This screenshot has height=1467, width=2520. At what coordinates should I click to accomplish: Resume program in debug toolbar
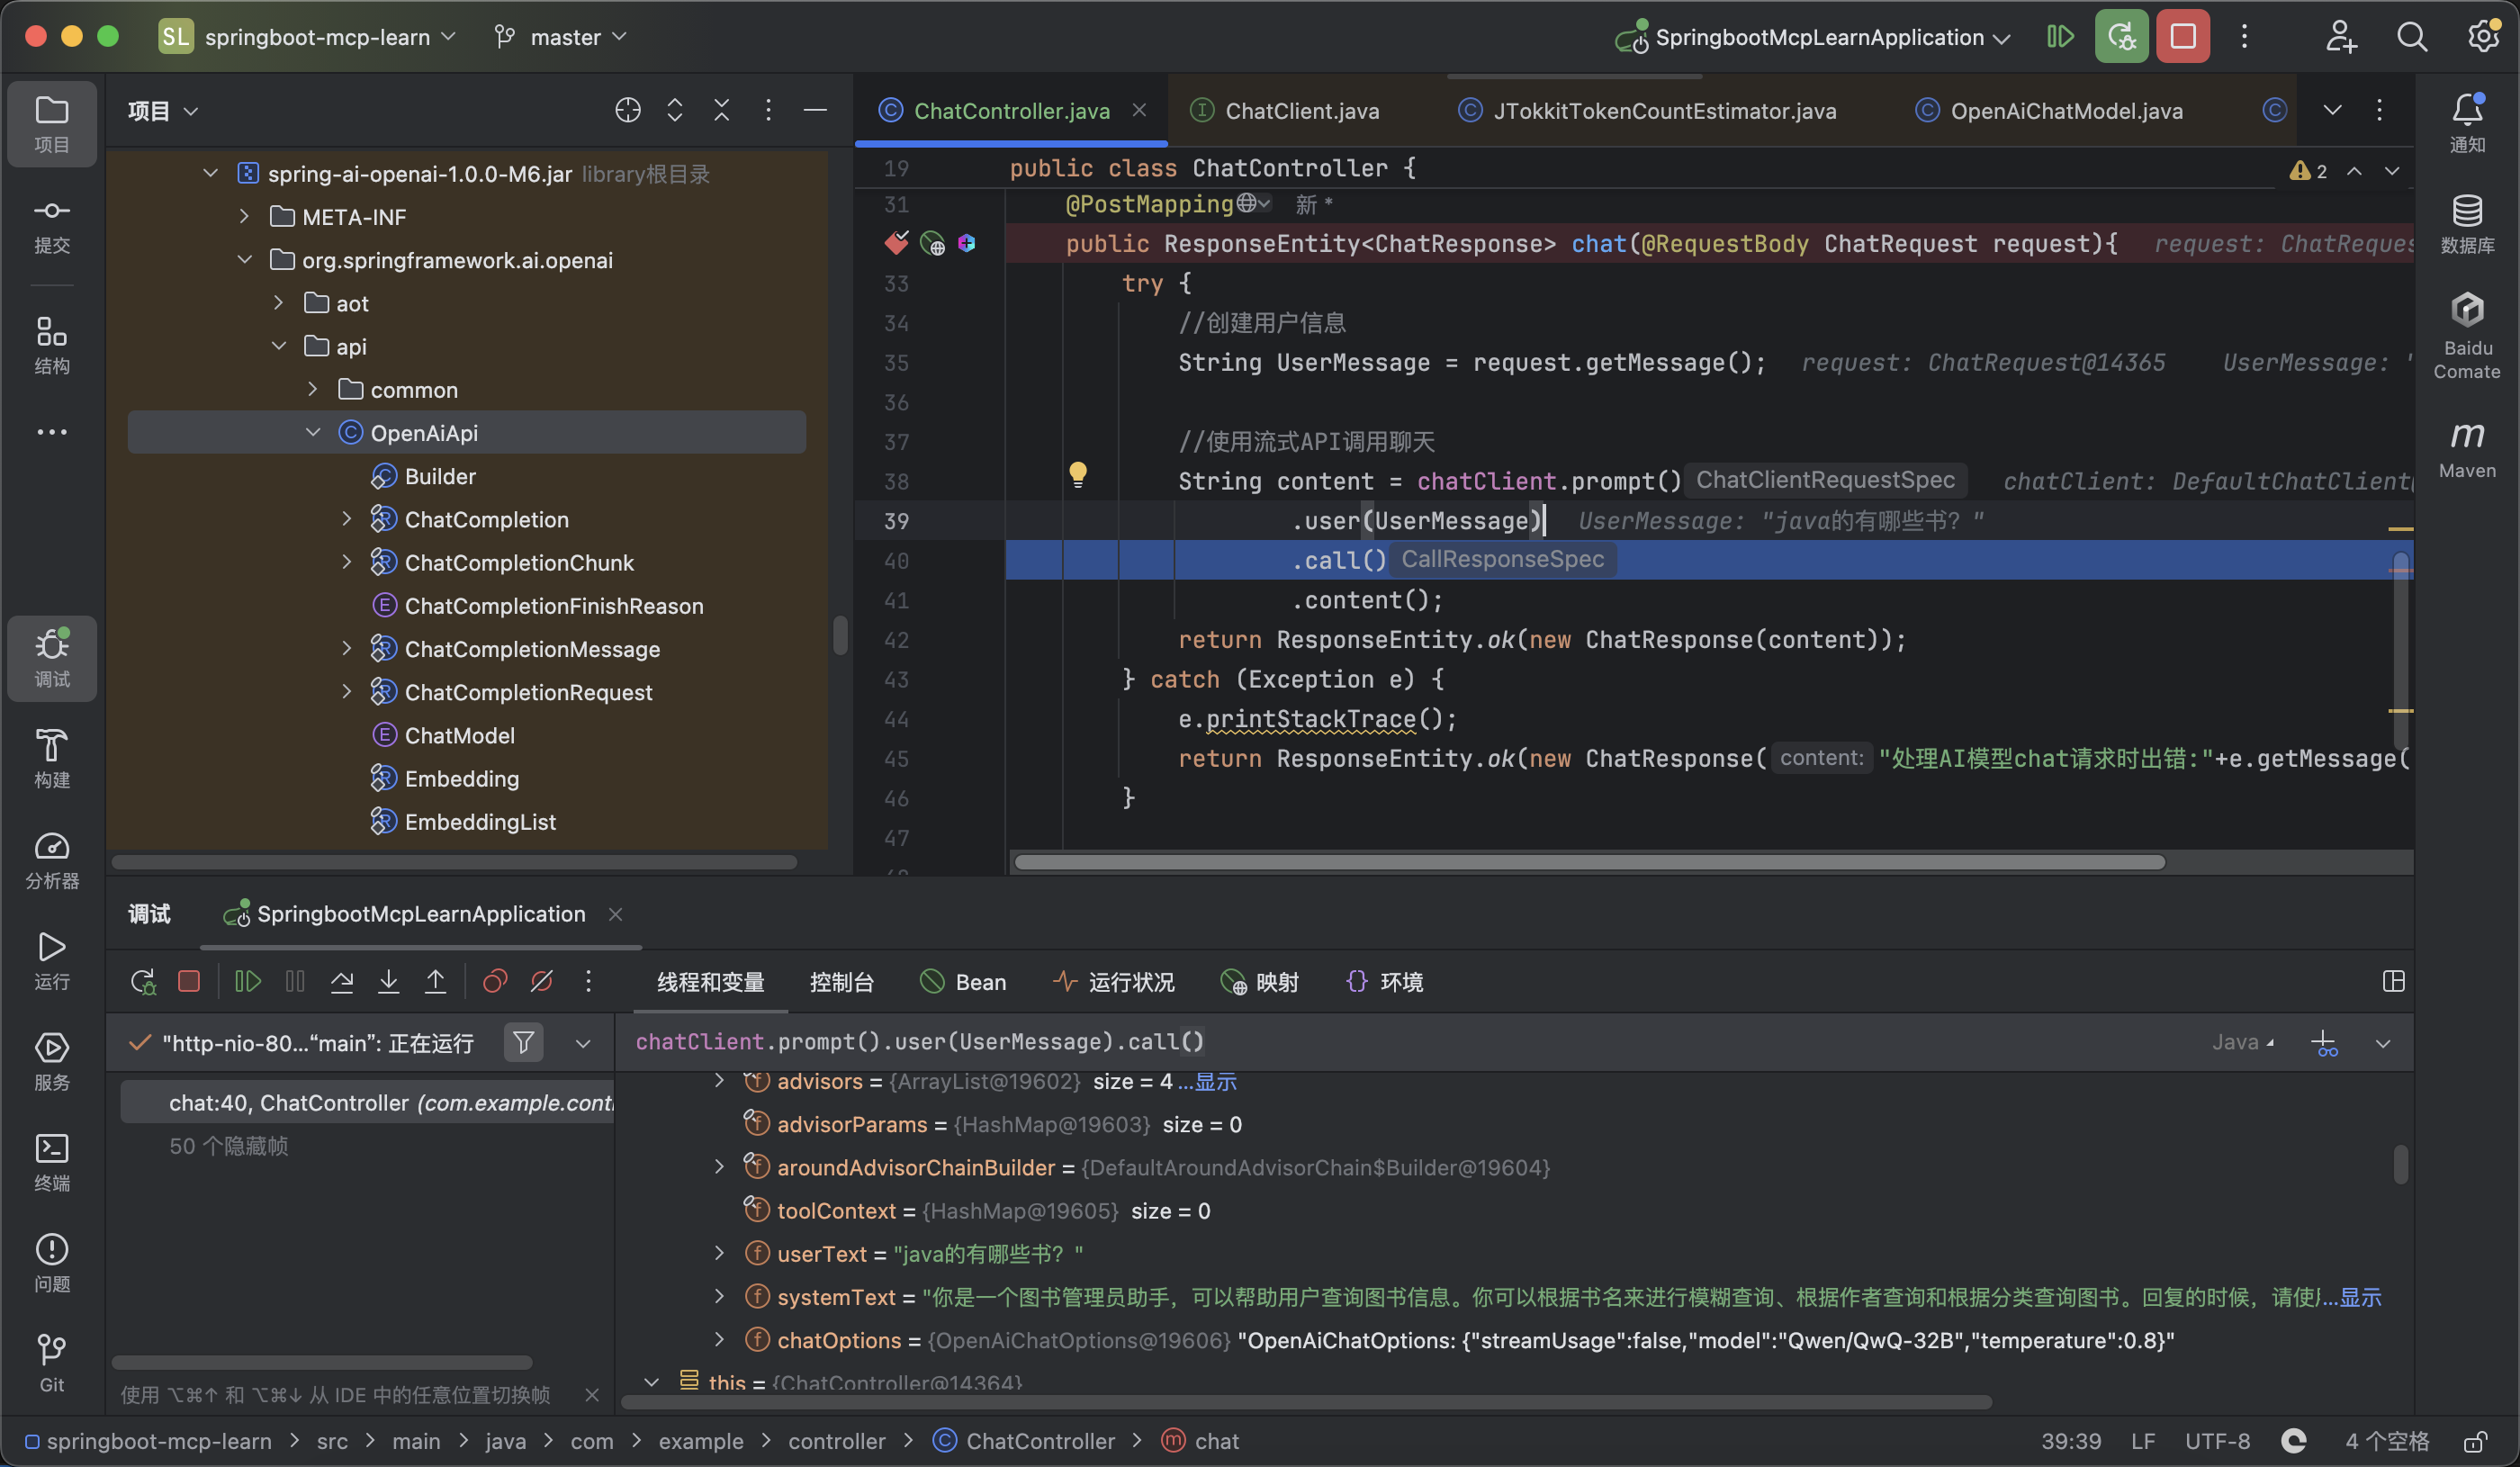[247, 982]
